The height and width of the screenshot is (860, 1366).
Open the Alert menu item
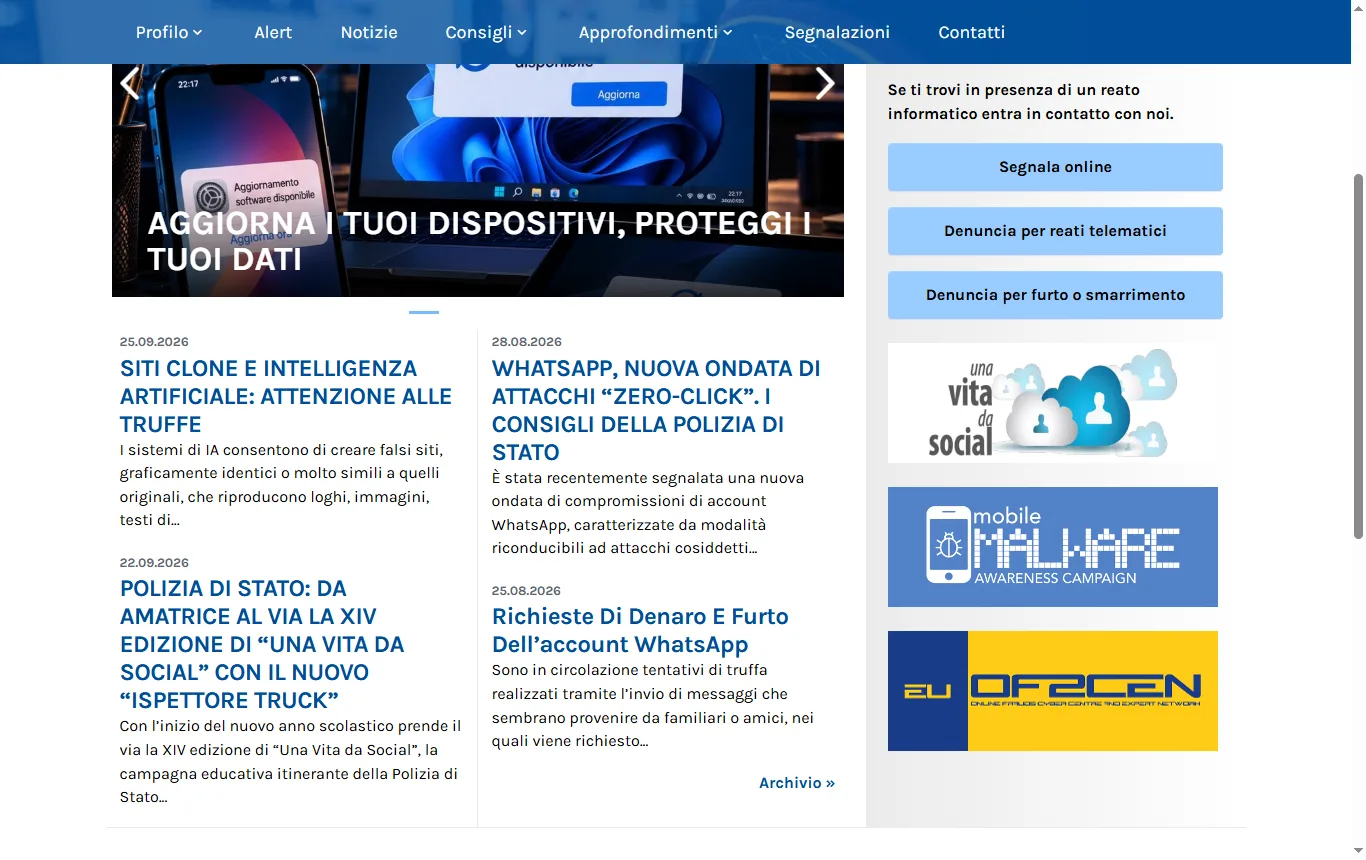273,32
